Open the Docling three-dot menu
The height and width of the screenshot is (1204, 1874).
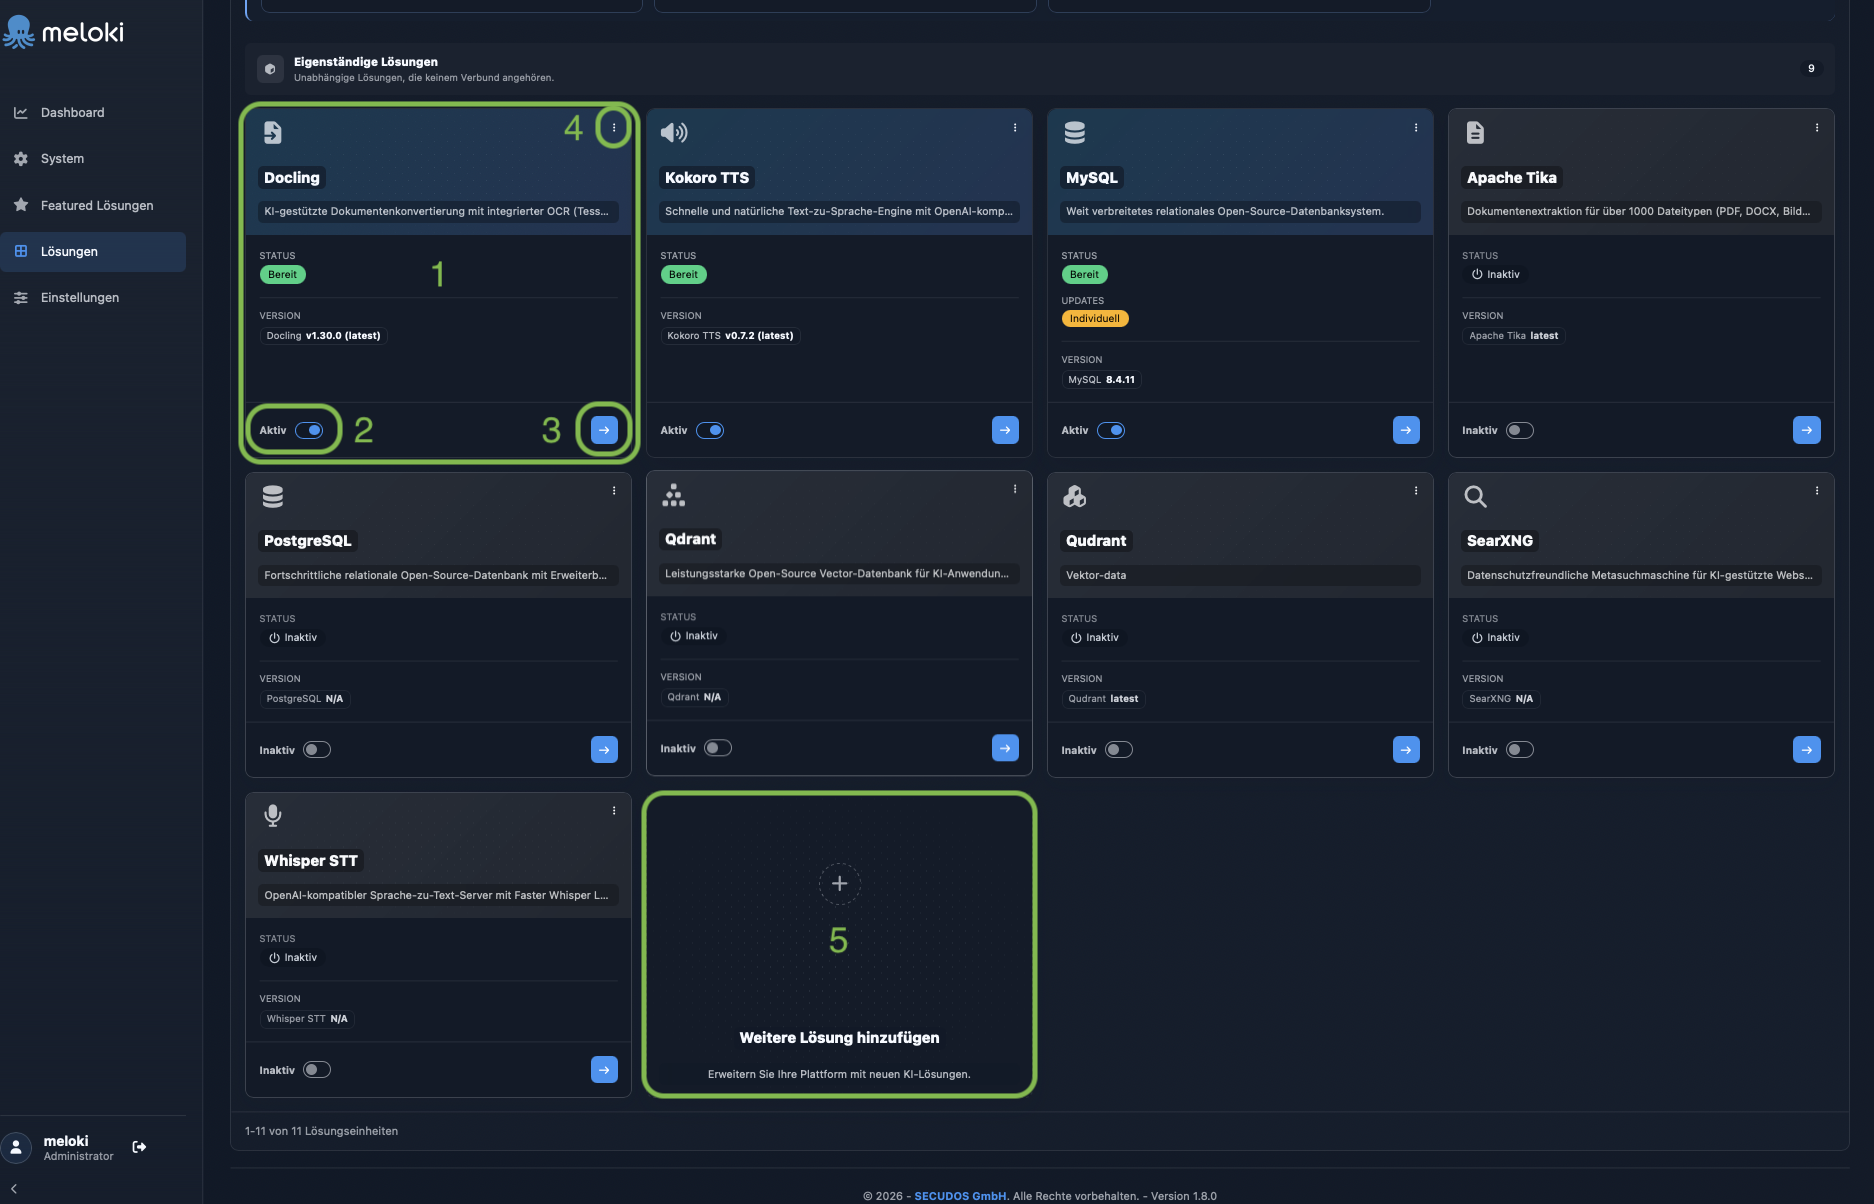pyautogui.click(x=614, y=128)
